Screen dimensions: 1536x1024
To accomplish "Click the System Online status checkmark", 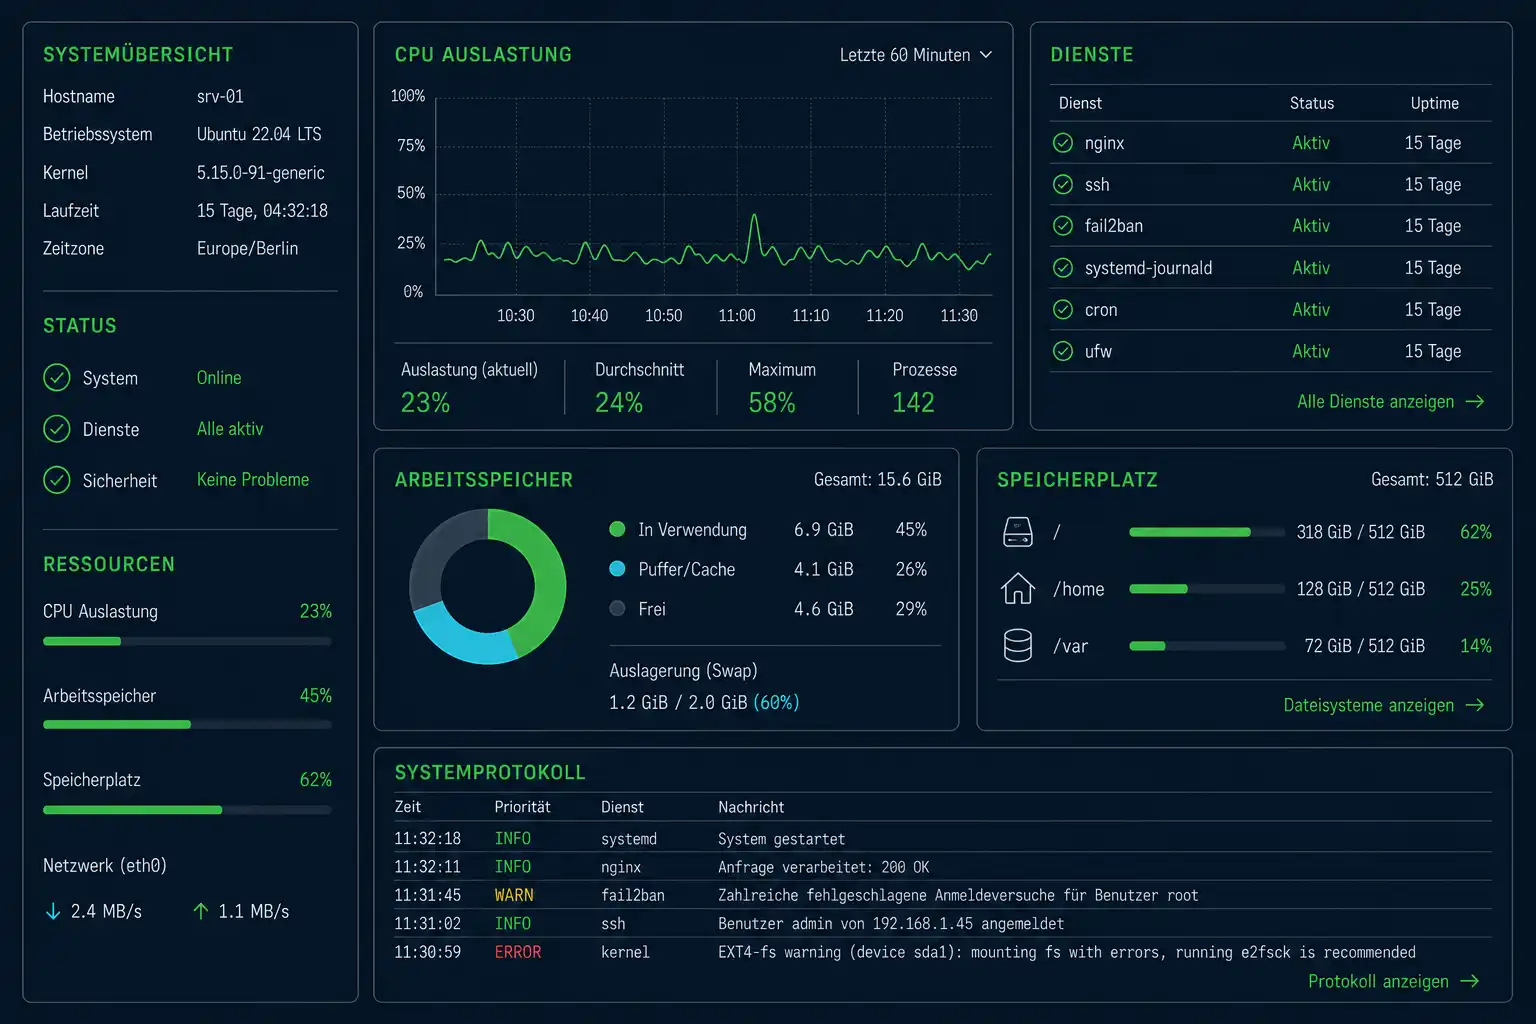I will coord(57,378).
